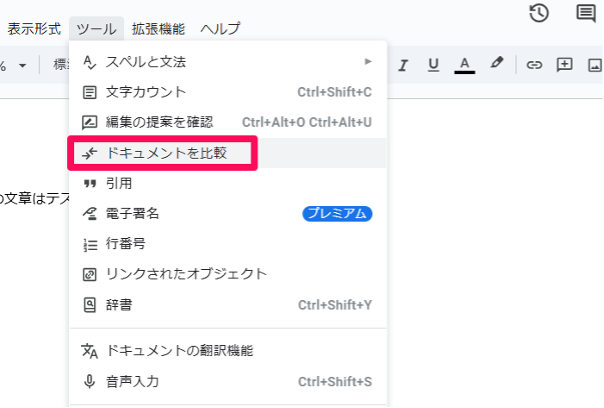604x408 pixels.
Task: Click review suggested edits icon
Action: coord(89,123)
